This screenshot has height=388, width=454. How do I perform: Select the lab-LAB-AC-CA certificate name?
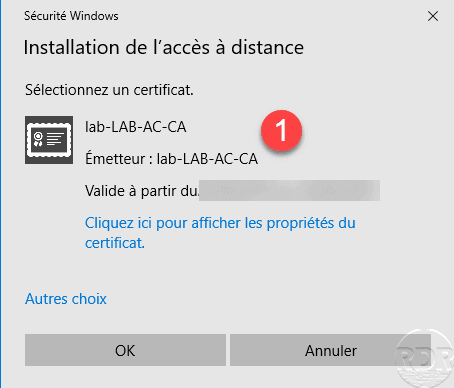coord(136,127)
